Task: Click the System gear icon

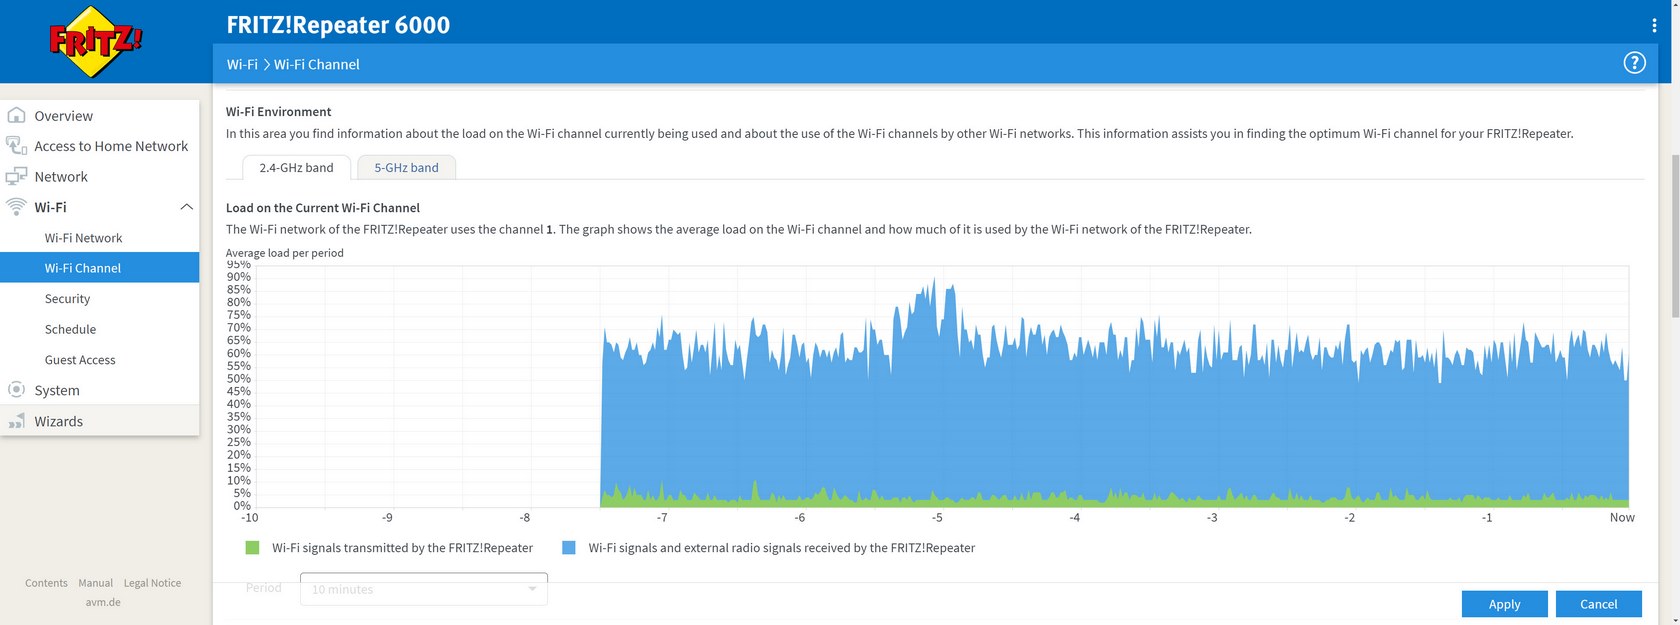Action: (x=16, y=390)
